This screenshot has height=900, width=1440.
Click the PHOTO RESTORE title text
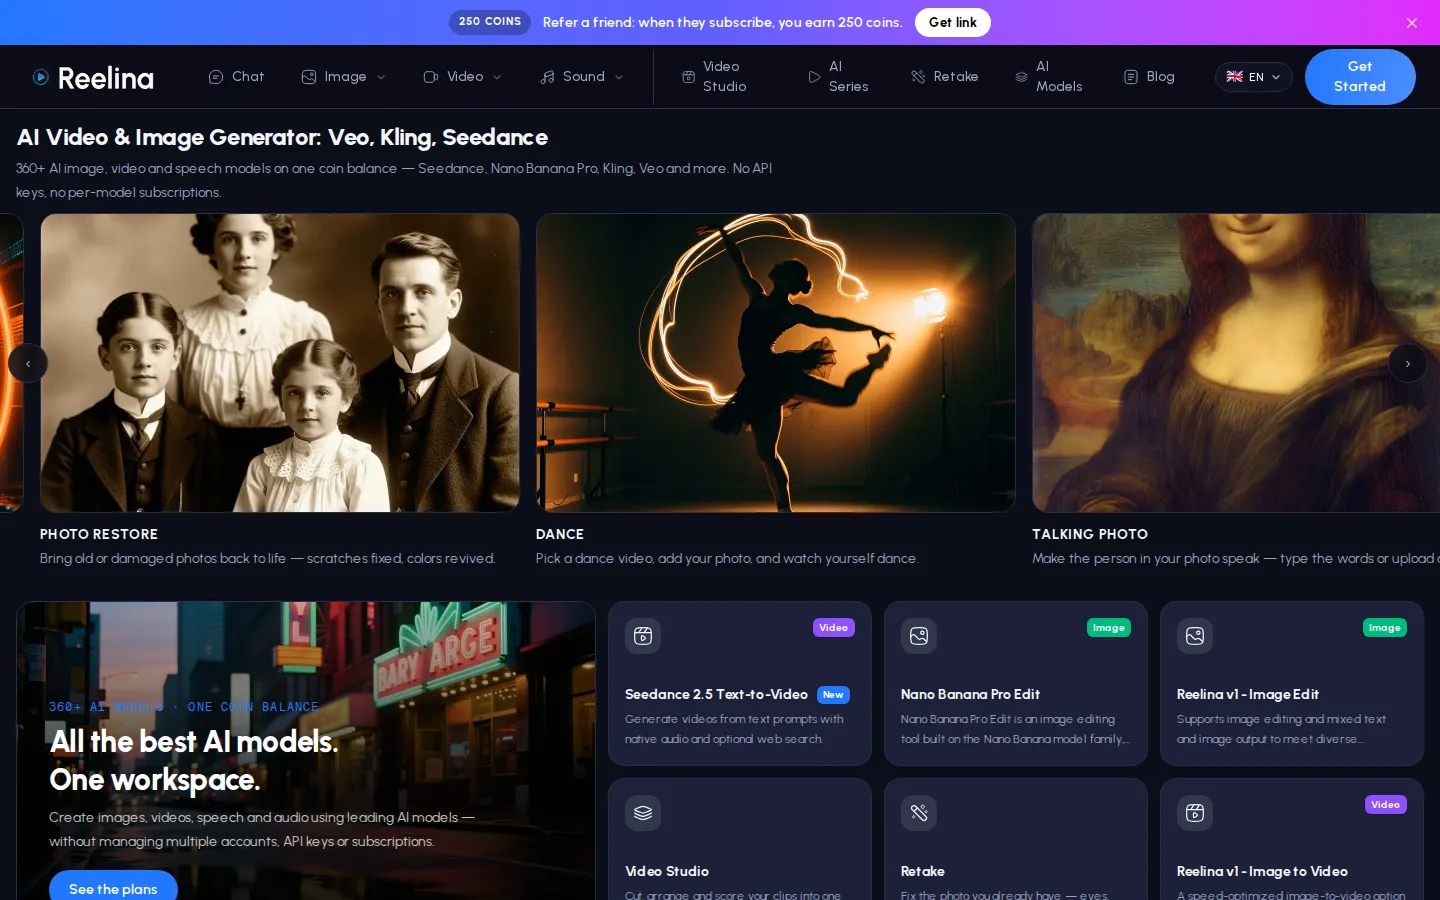(99, 534)
